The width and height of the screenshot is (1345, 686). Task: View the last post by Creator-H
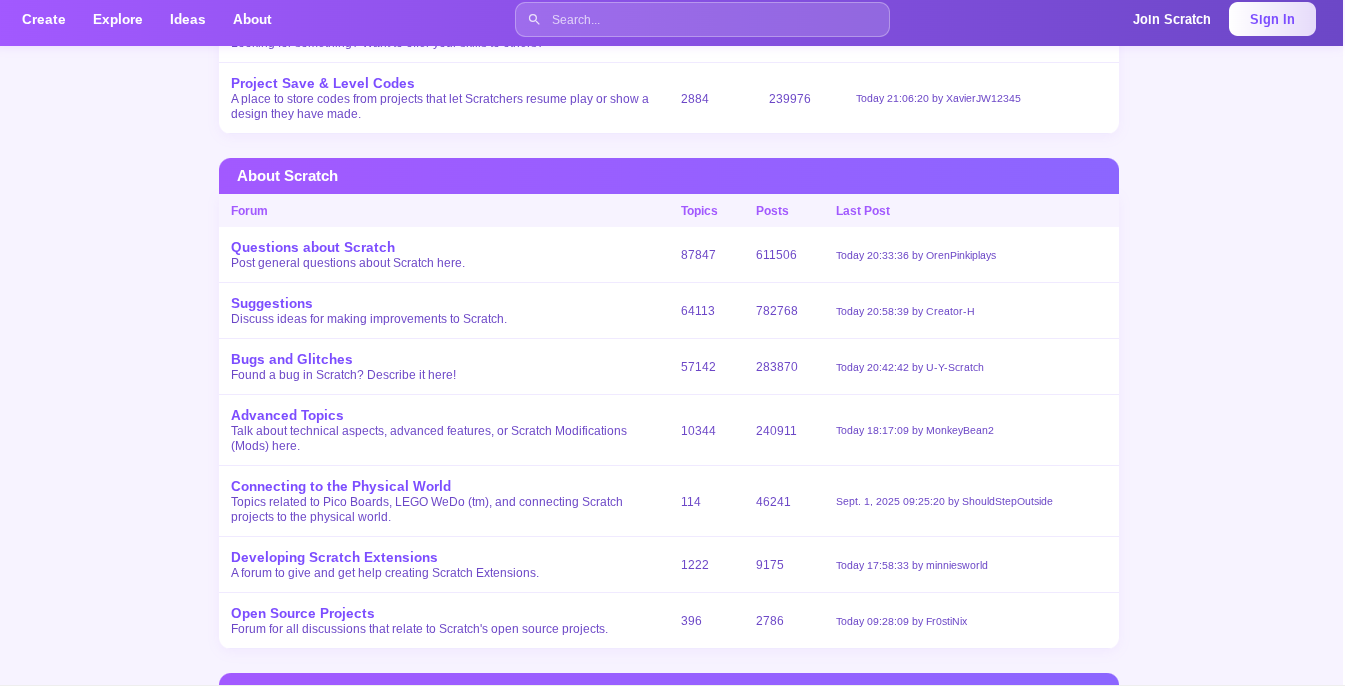tap(905, 312)
